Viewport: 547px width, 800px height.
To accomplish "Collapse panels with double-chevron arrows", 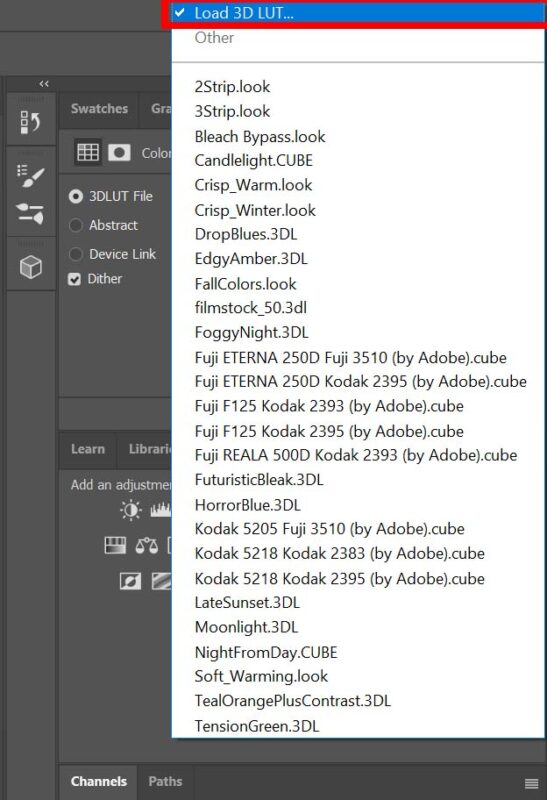I will (44, 84).
